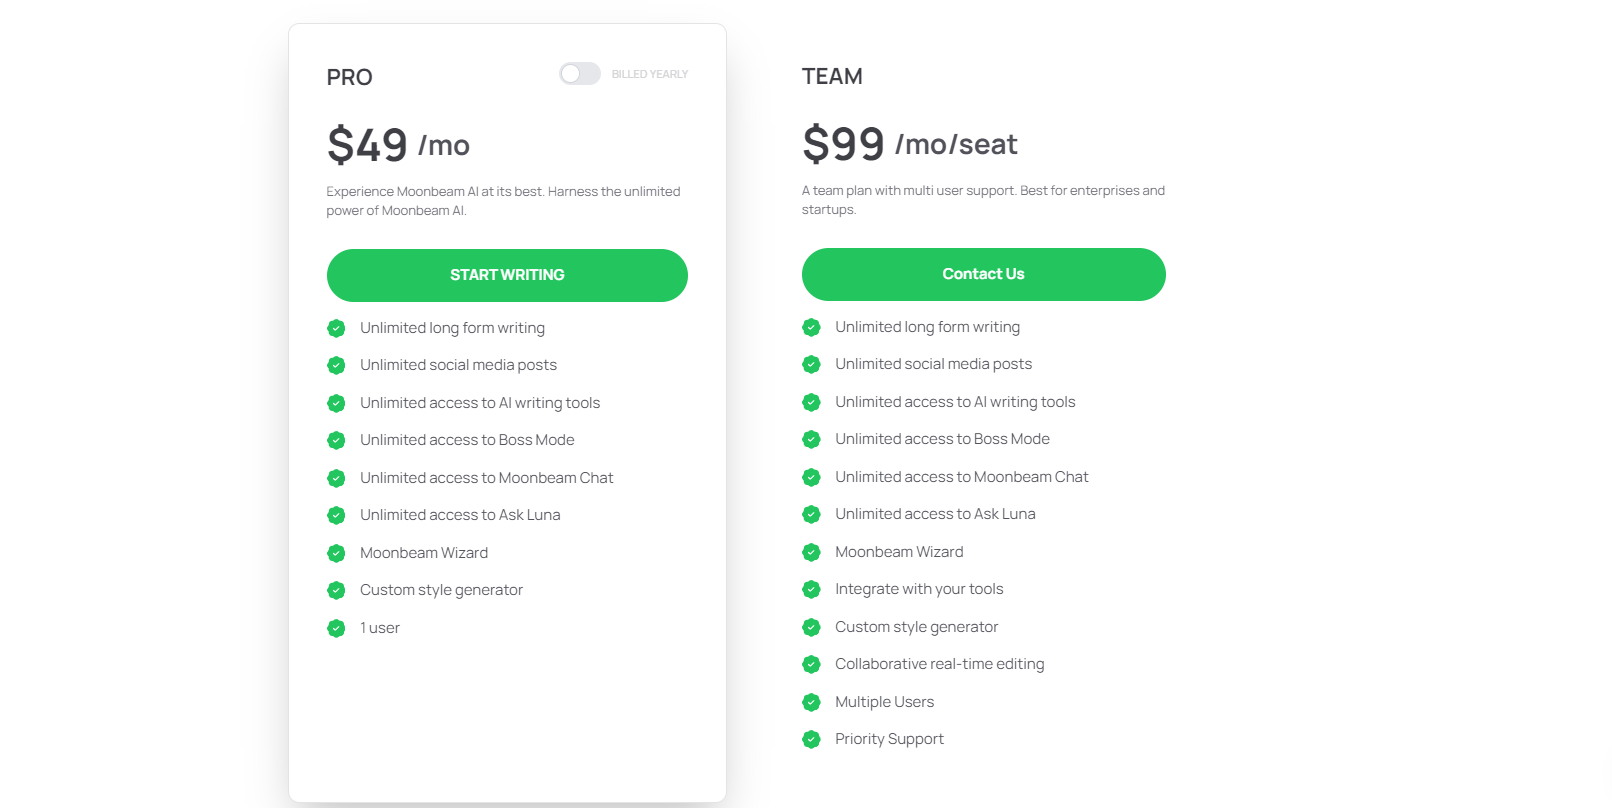Click the $49 /mo price
The height and width of the screenshot is (808, 1612).
click(398, 145)
